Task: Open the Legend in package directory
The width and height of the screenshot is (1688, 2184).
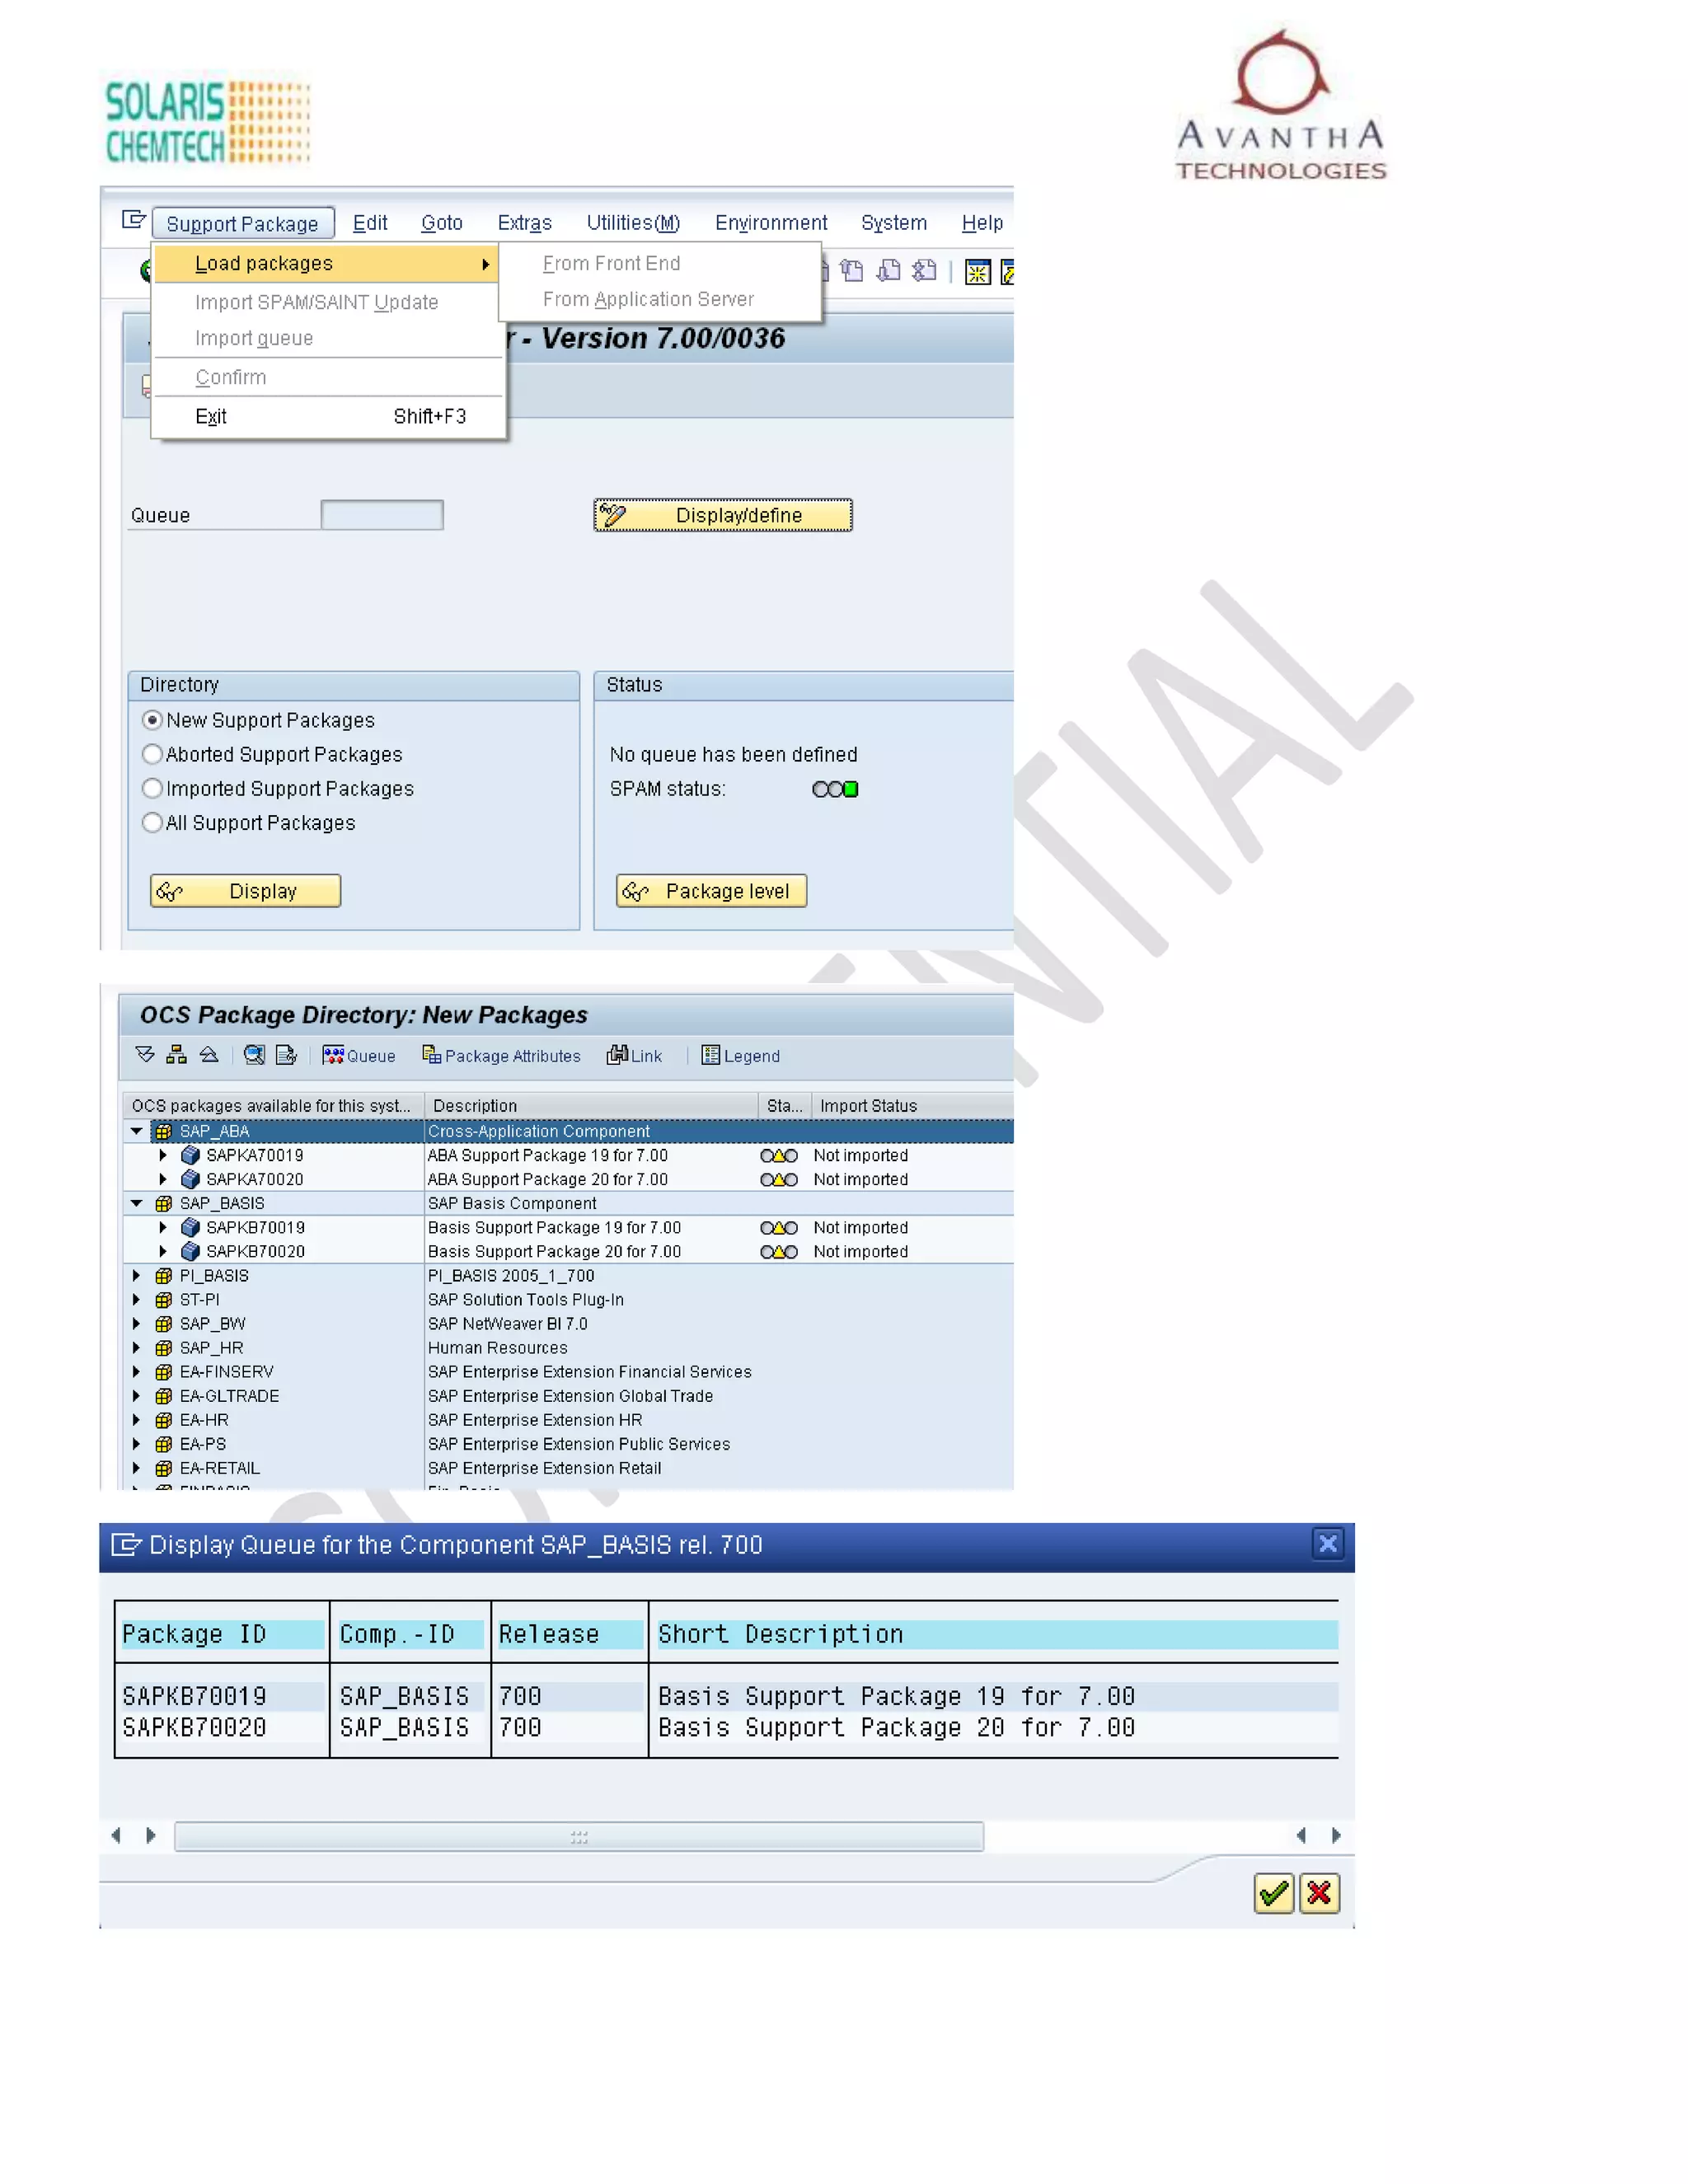Action: [740, 1056]
